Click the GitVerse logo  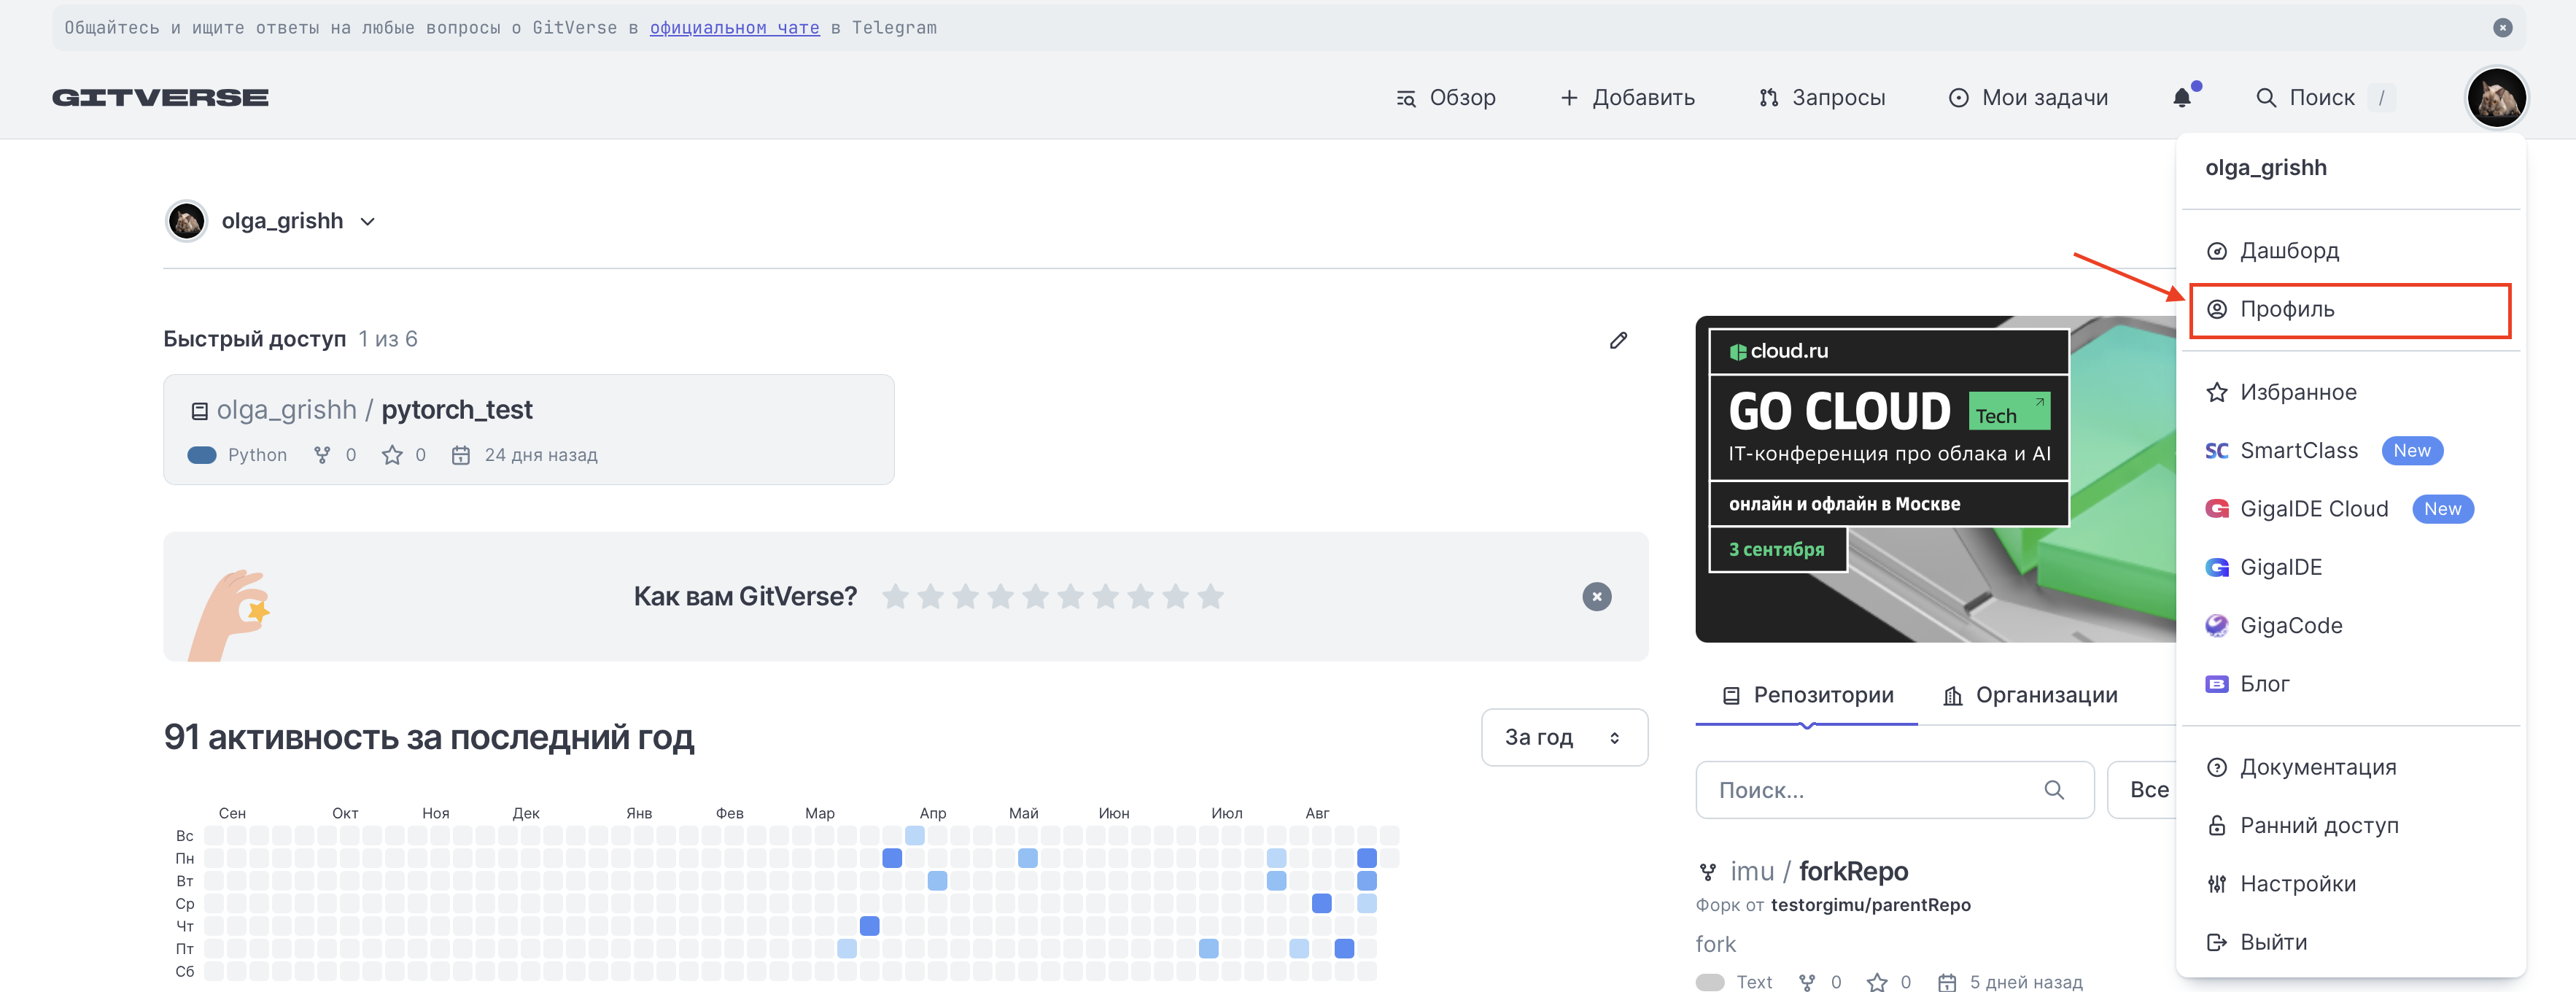point(160,97)
